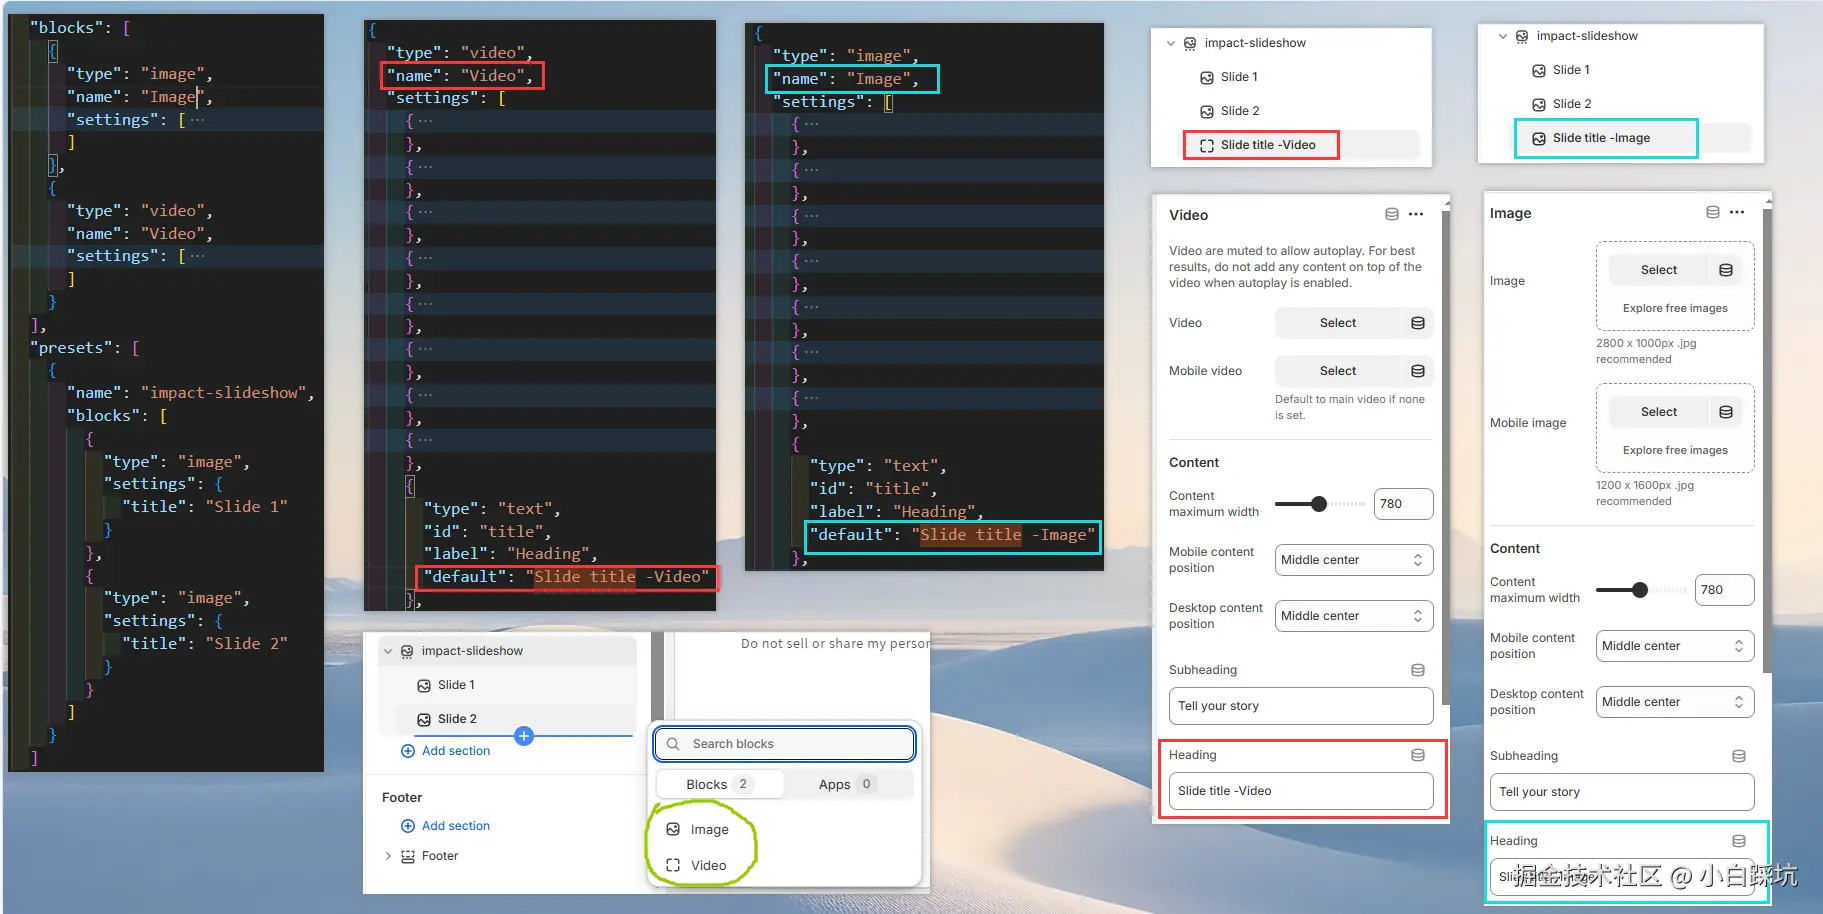The image size is (1823, 914).
Task: Collapse impact-slideshow in the tree with Slide title -Video
Action: [x=1171, y=43]
